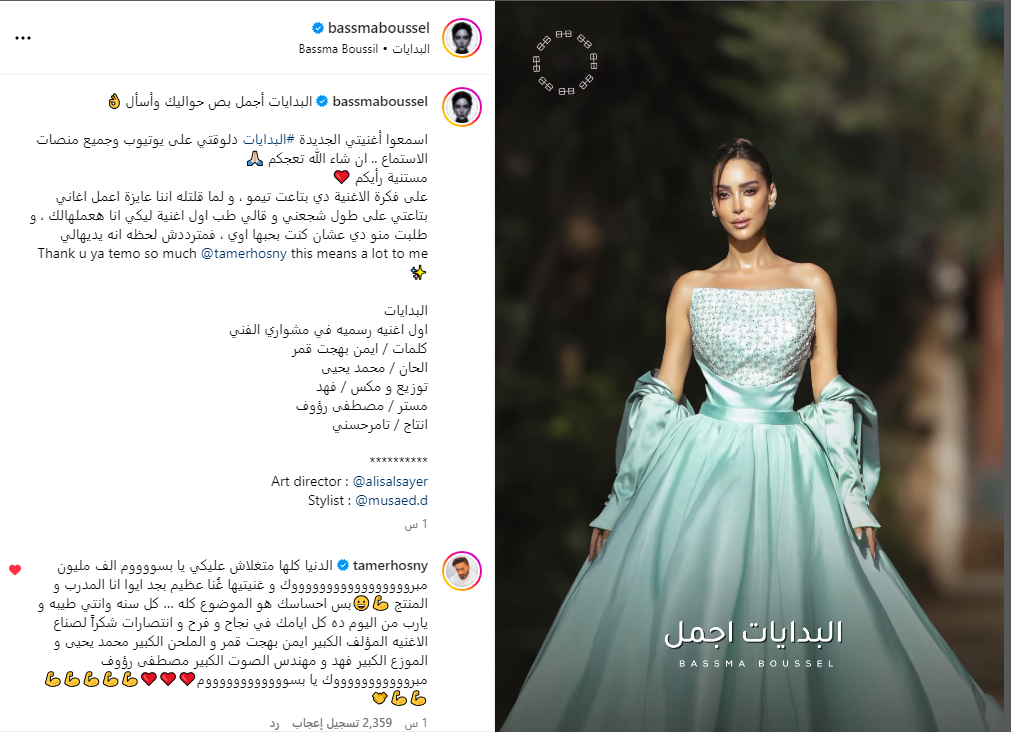The width and height of the screenshot is (1011, 732).
Task: Open the @musaed.d stylist mention
Action: pos(391,500)
